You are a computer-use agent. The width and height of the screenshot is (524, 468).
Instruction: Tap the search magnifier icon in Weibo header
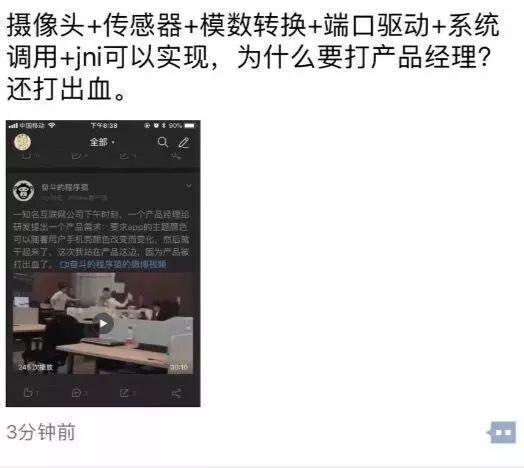(163, 142)
